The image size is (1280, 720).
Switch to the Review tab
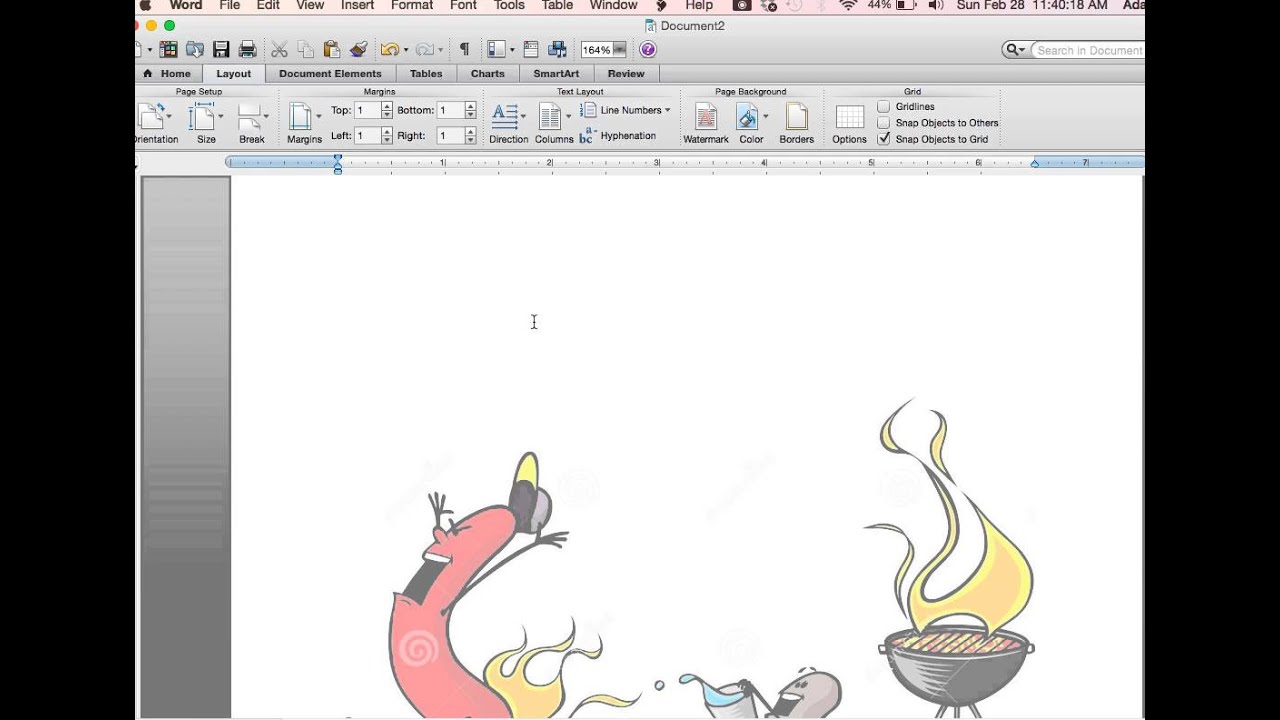[626, 74]
